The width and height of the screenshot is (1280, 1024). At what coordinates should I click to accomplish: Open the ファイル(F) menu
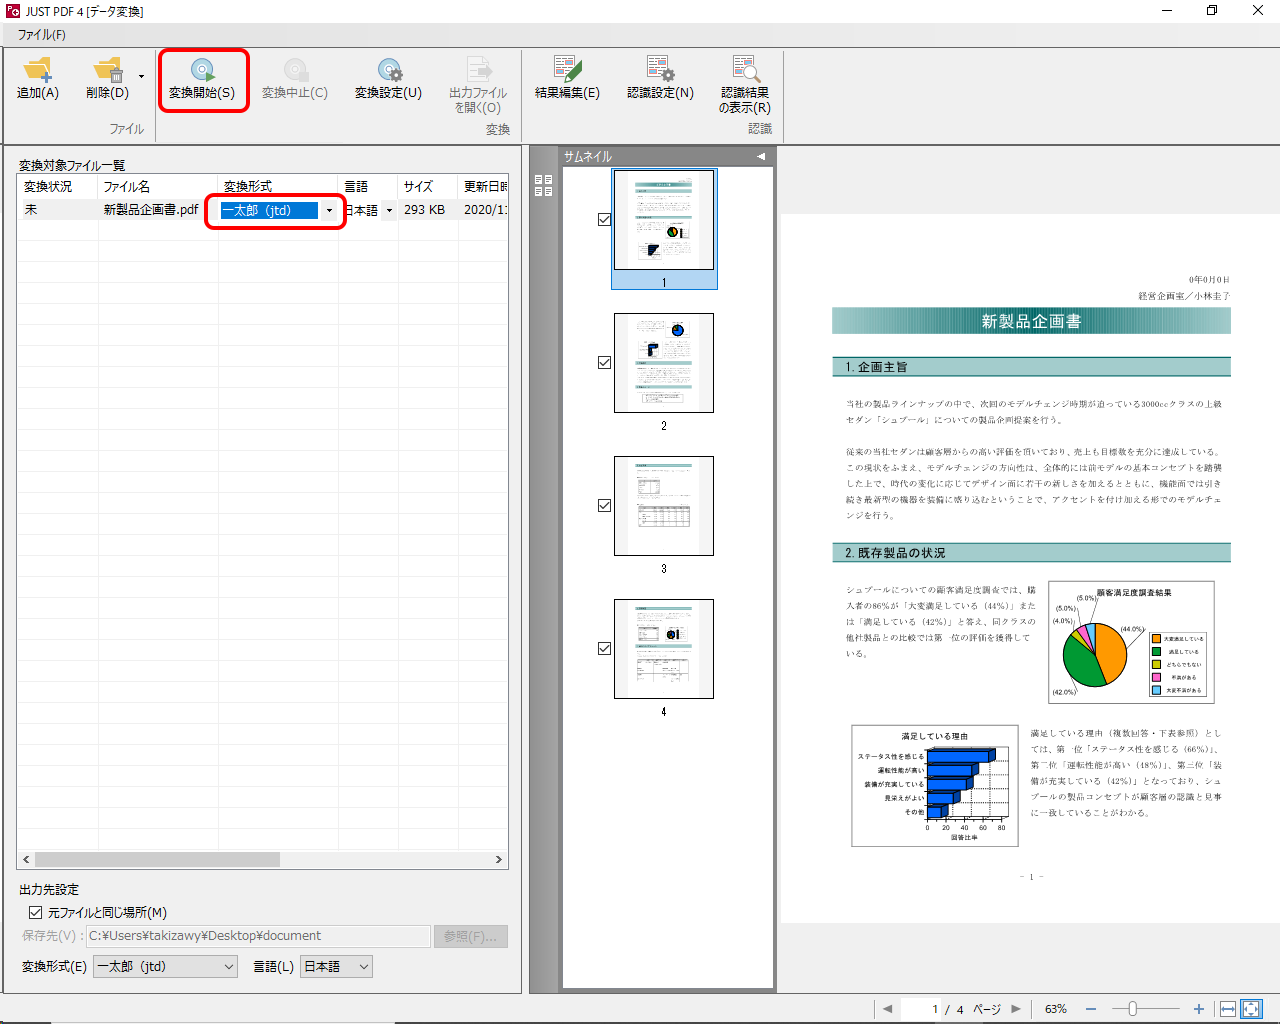click(41, 34)
